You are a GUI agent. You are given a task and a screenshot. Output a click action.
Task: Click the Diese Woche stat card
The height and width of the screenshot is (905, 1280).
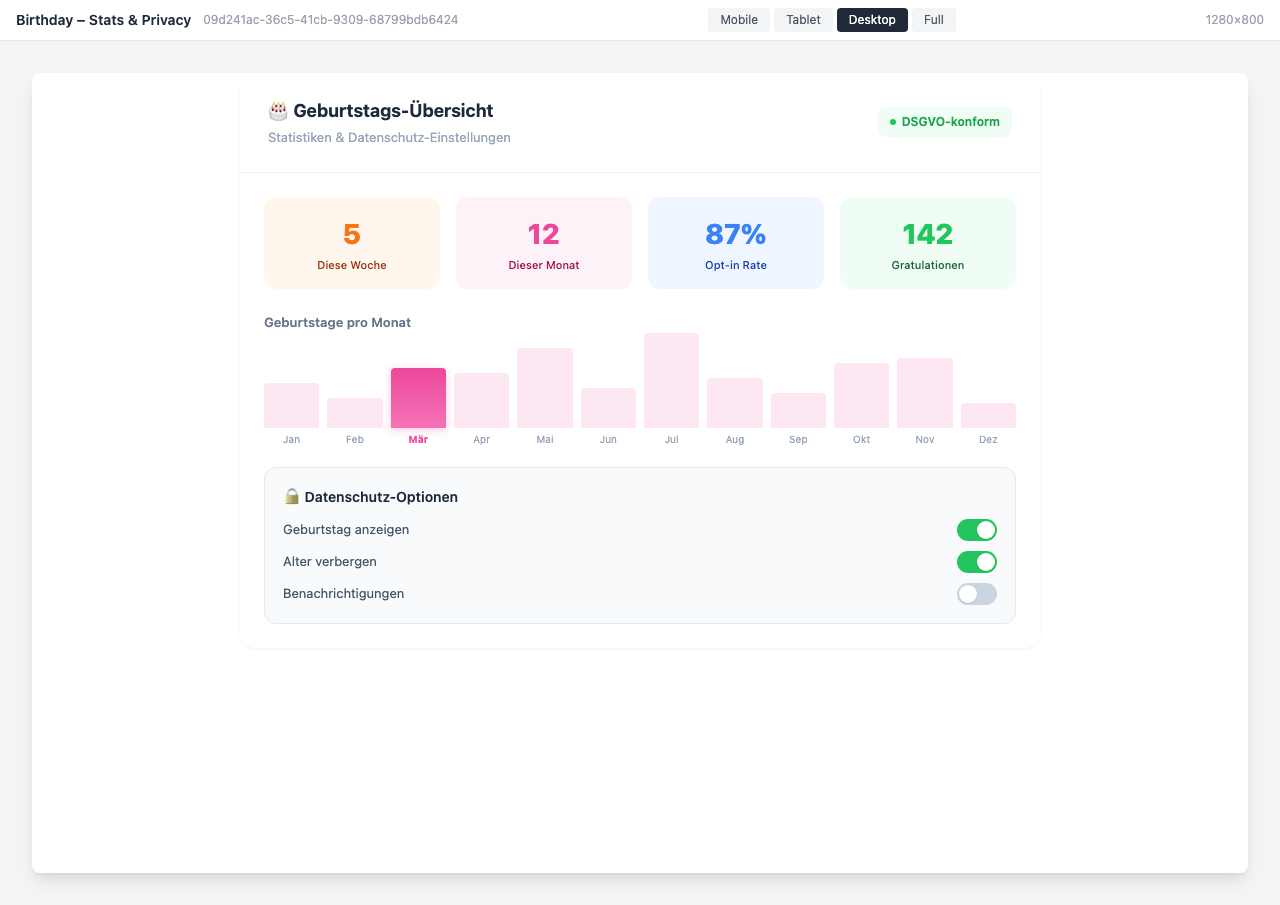(x=351, y=242)
